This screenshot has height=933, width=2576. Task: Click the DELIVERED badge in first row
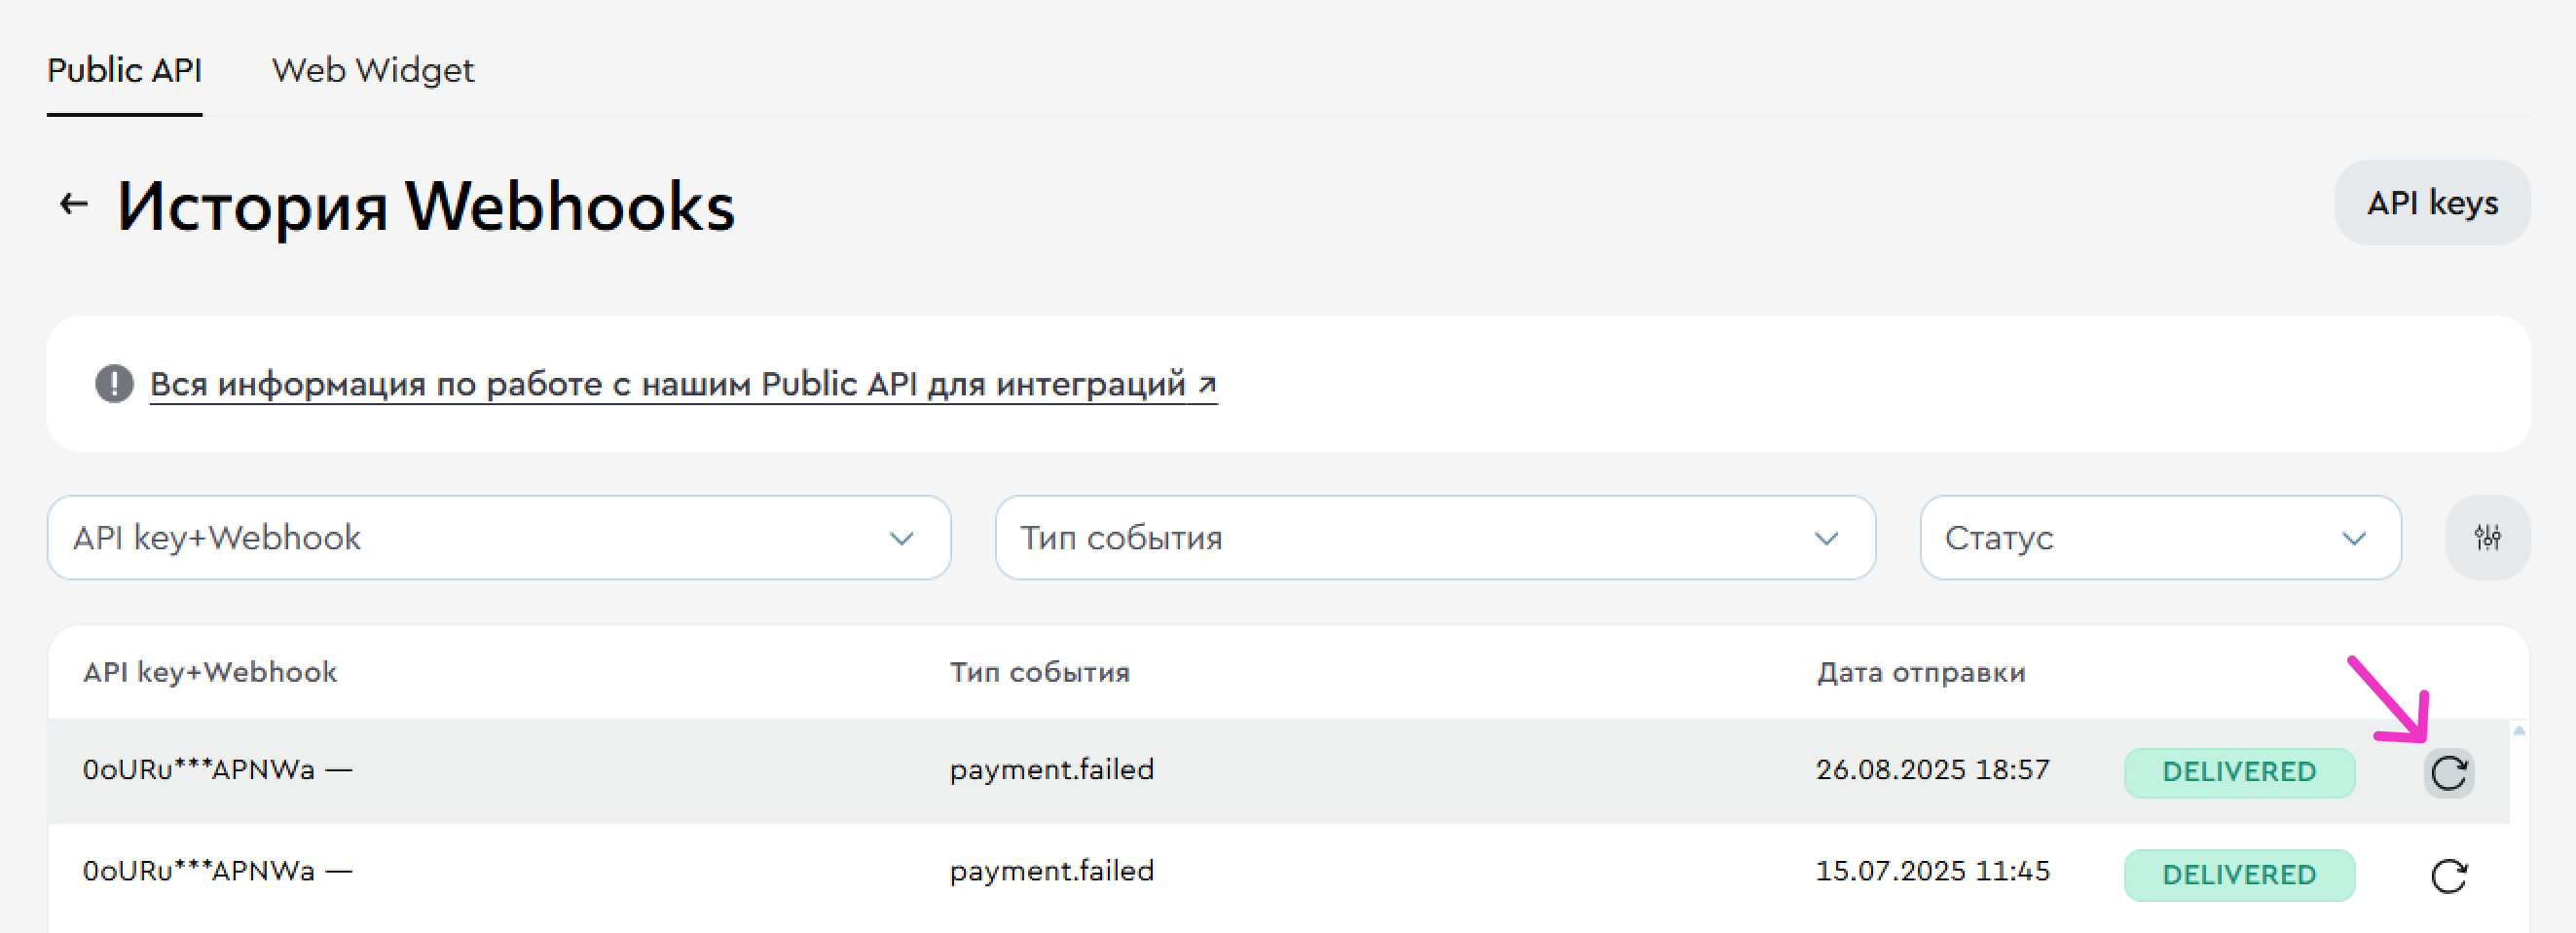pyautogui.click(x=2239, y=772)
